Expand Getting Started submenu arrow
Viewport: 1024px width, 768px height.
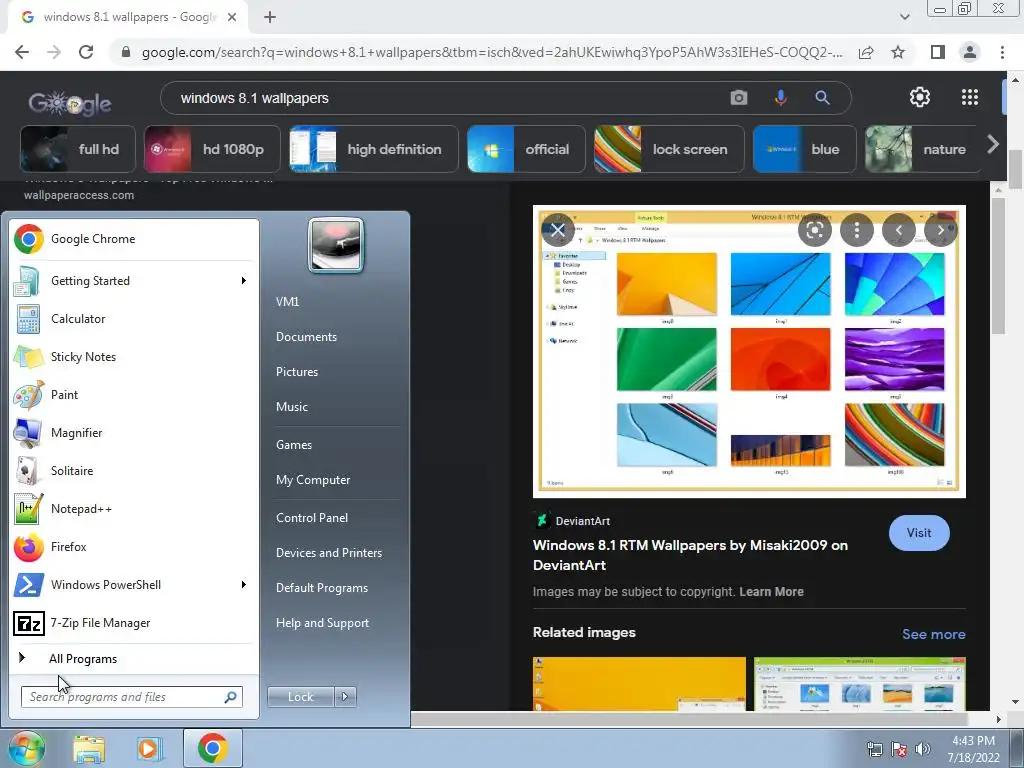244,281
